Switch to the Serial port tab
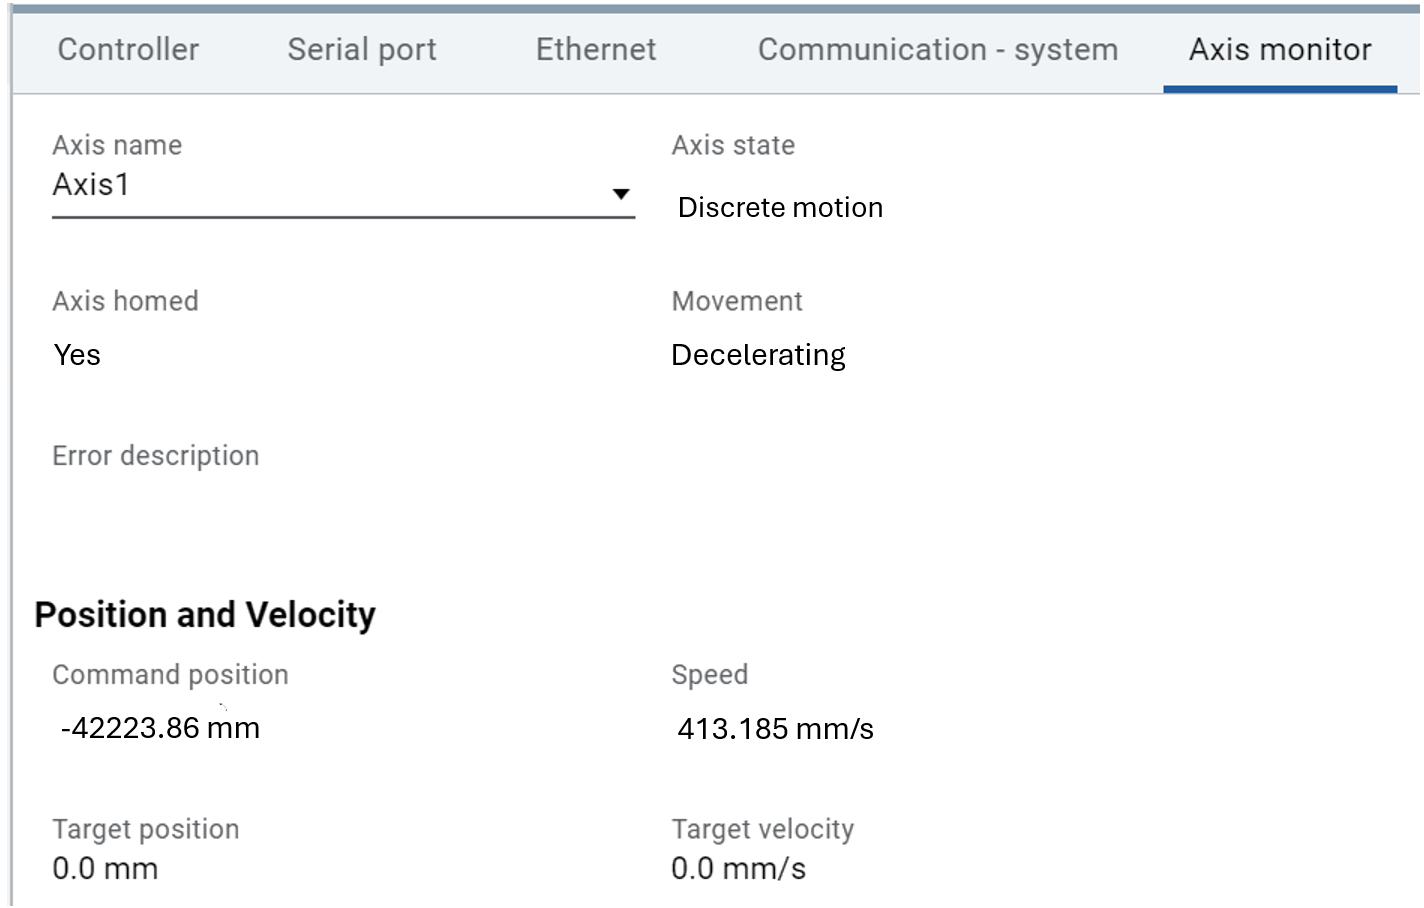This screenshot has width=1424, height=908. click(362, 50)
